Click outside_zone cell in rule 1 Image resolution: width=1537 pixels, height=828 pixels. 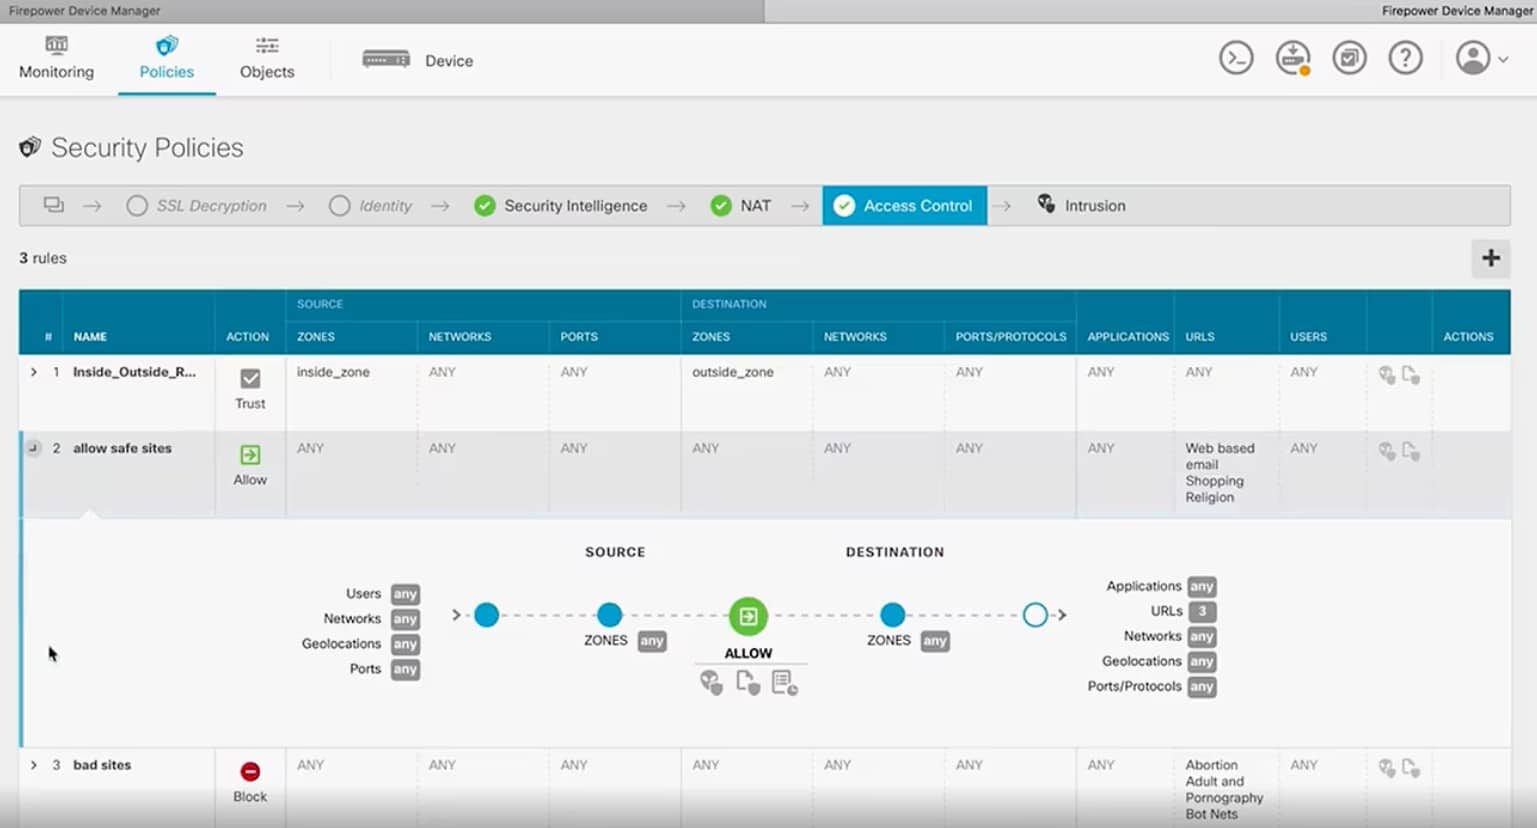pos(733,372)
